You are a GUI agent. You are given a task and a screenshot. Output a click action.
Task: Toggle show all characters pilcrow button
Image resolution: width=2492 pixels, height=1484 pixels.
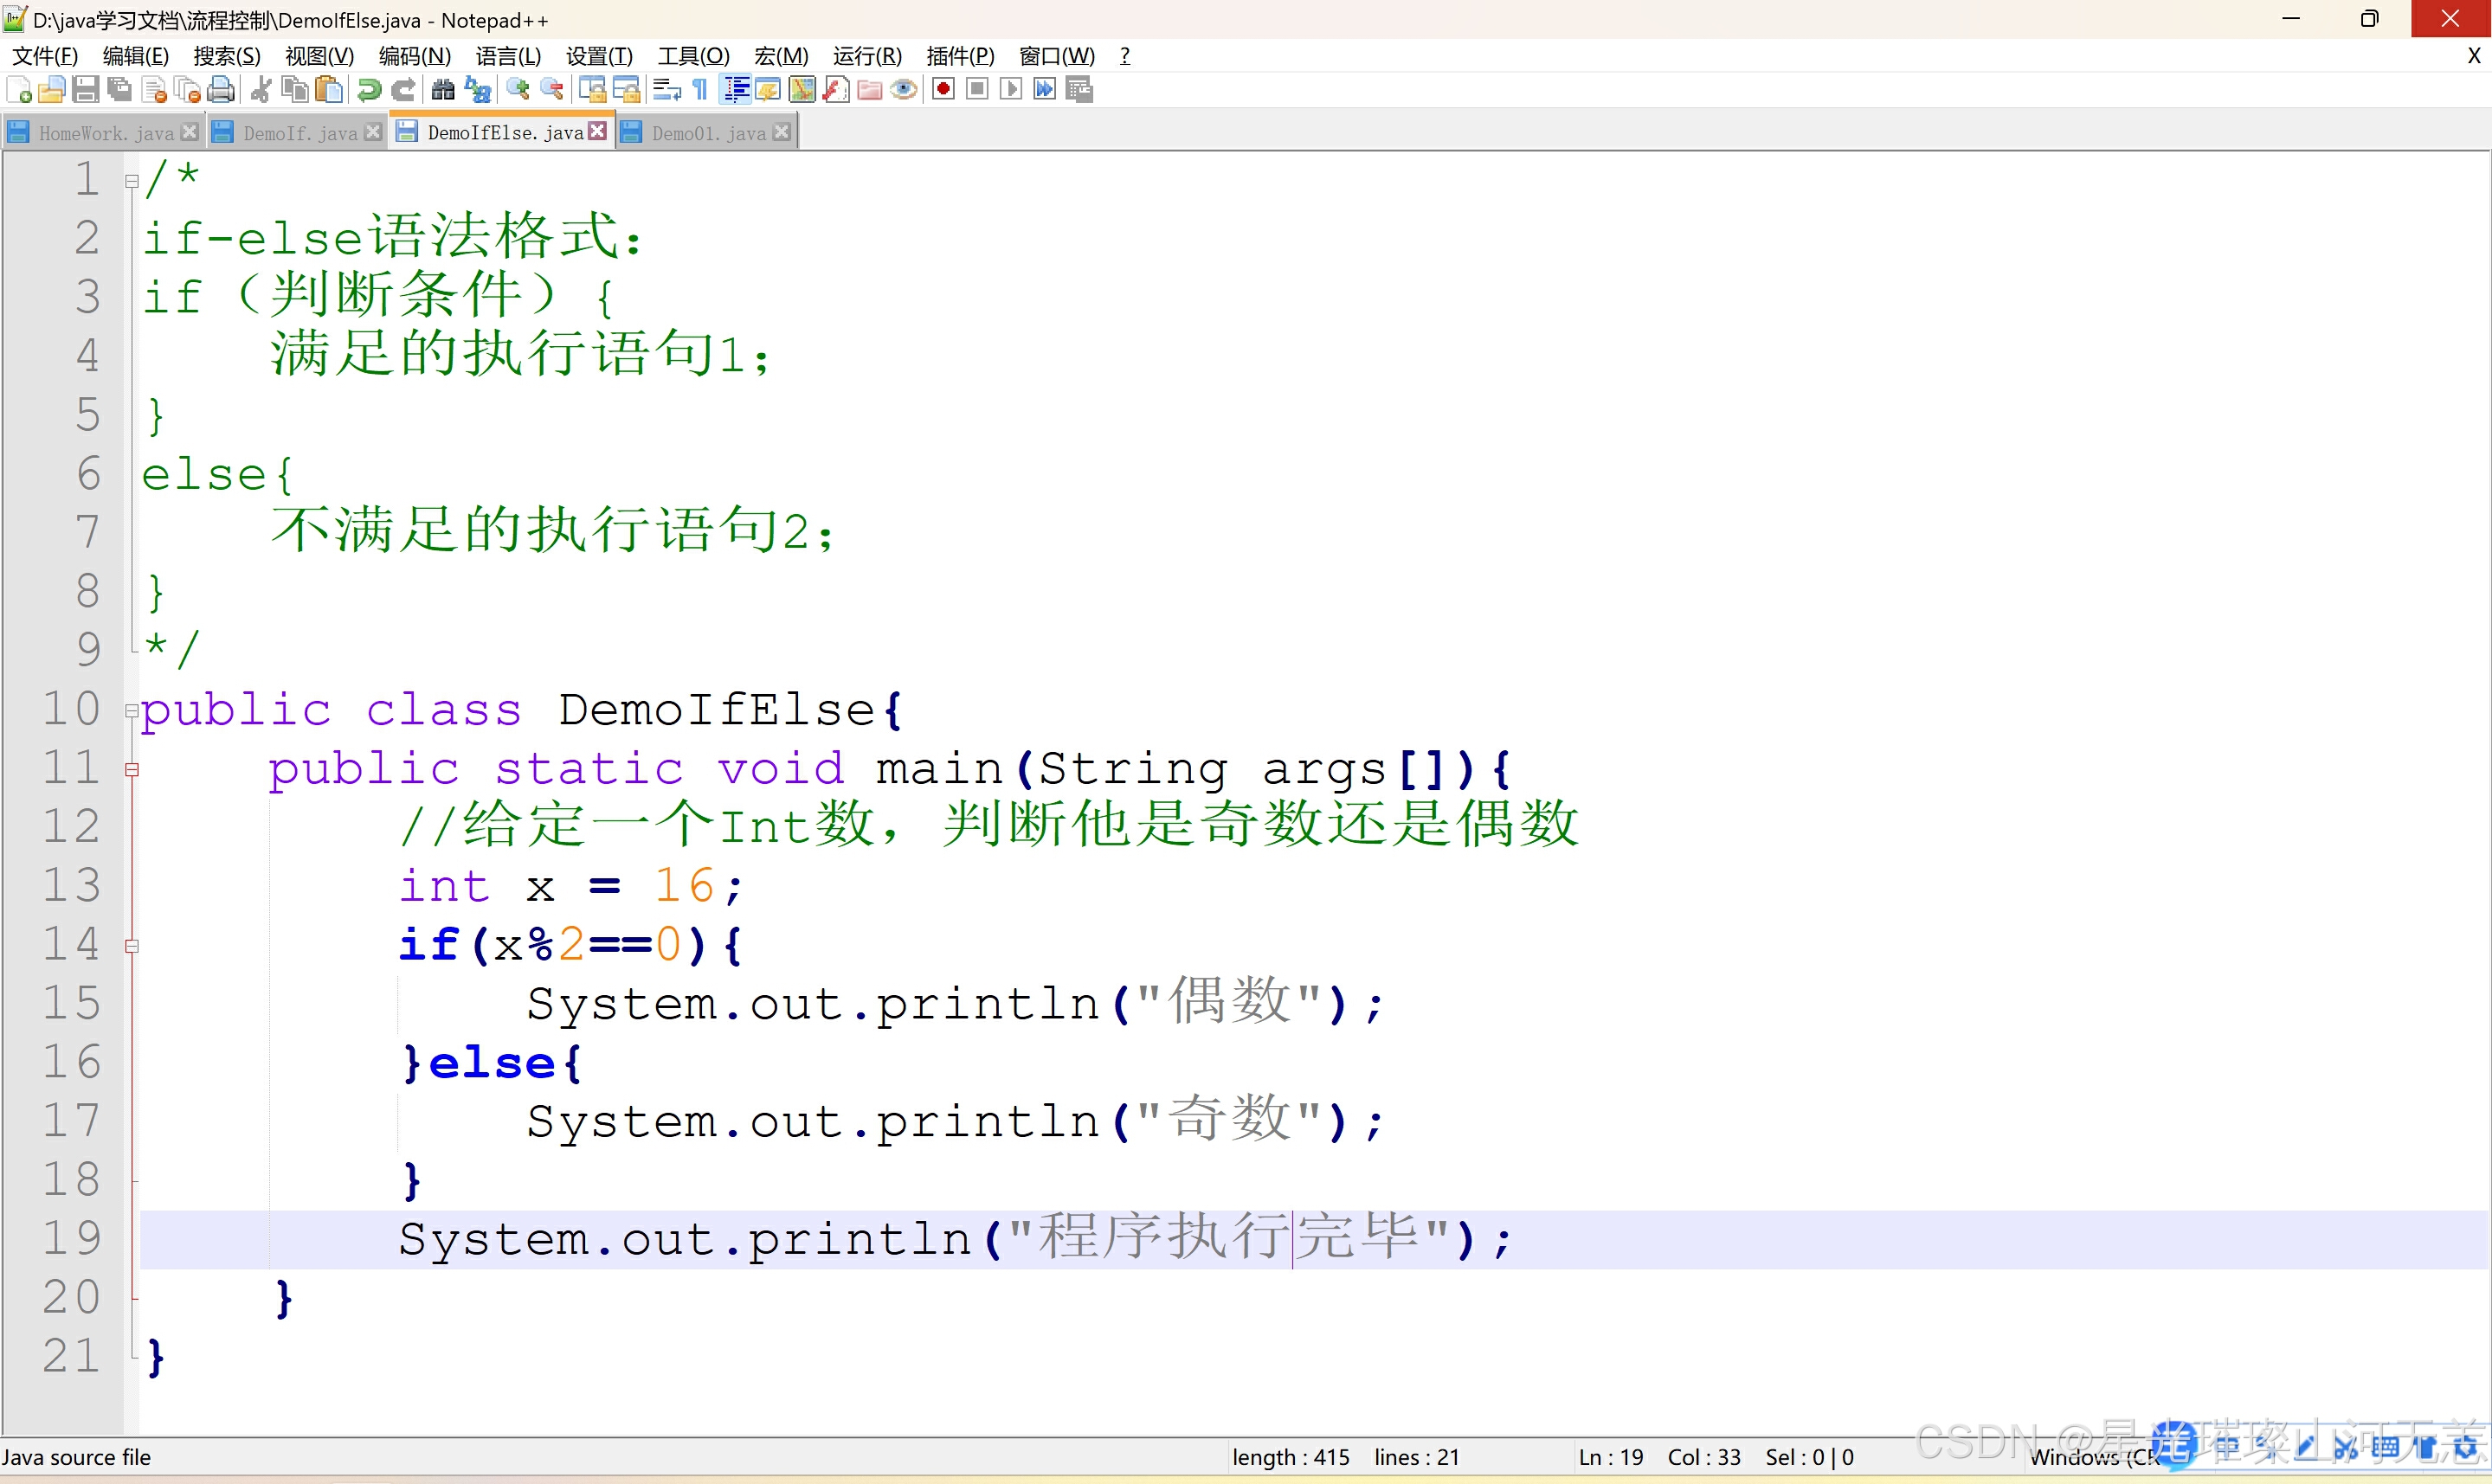(700, 90)
